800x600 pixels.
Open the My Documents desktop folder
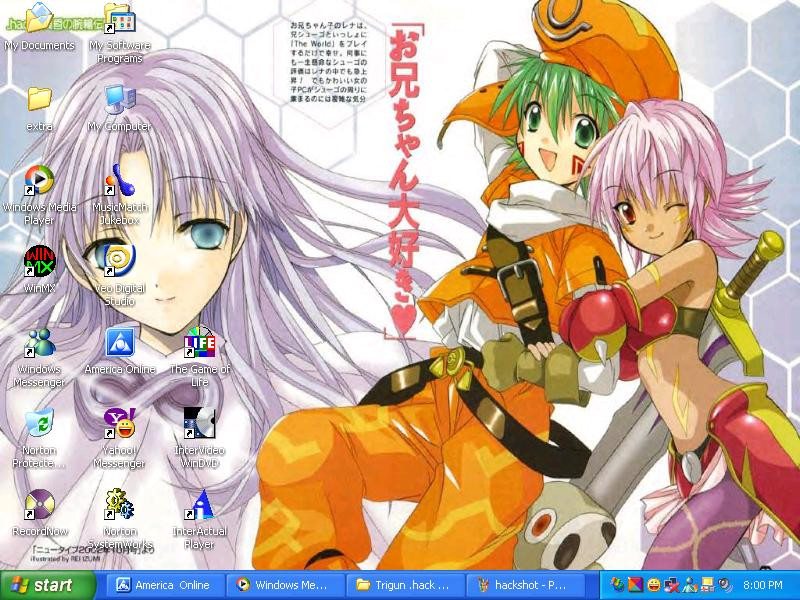39,27
